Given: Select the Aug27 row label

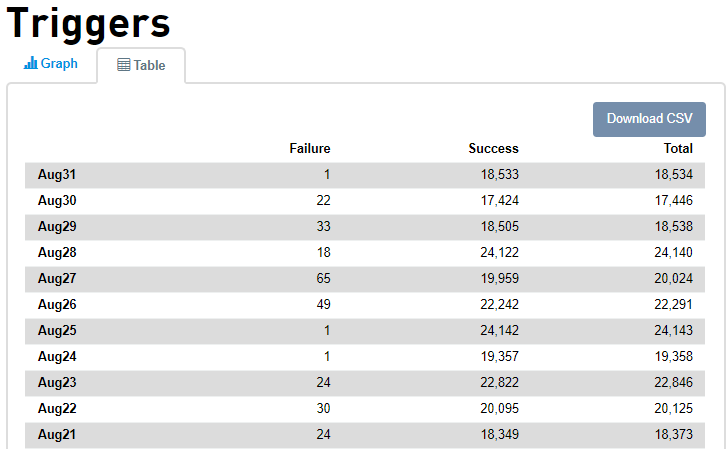Looking at the screenshot, I should 57,279.
